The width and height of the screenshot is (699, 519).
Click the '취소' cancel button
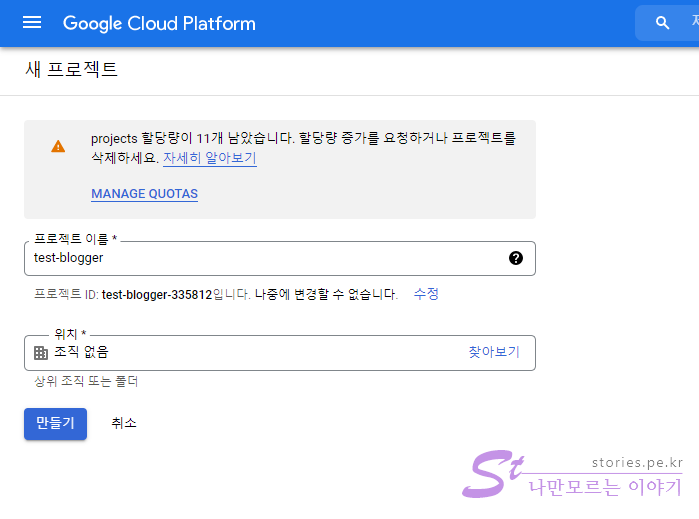[123, 423]
